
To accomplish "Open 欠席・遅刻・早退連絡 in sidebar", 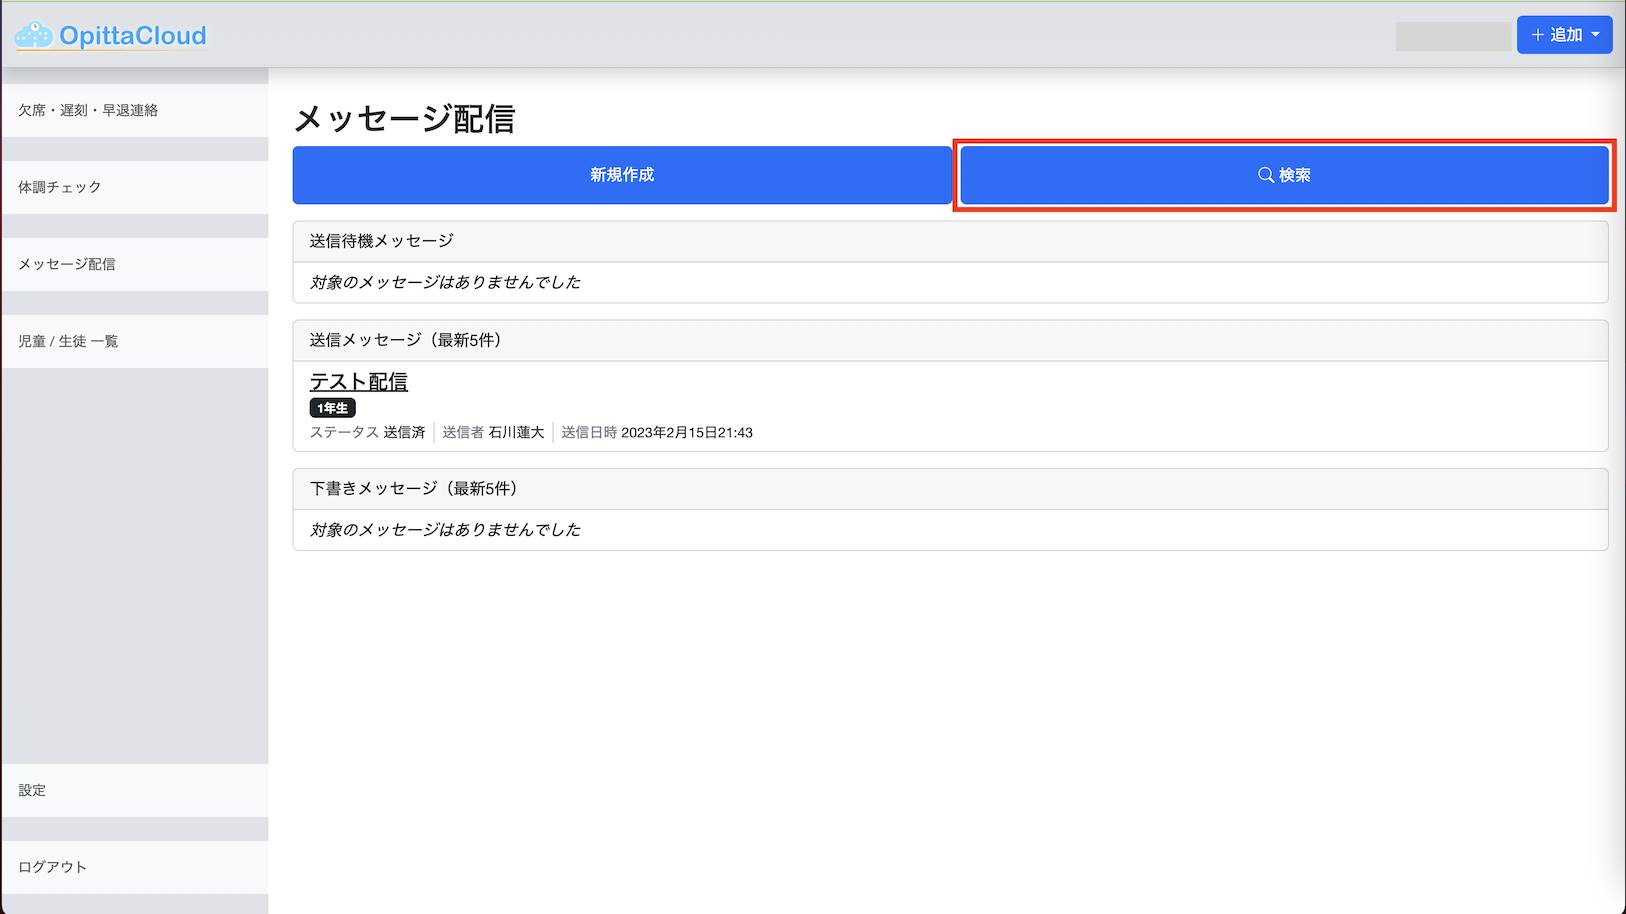I will pyautogui.click(x=135, y=110).
